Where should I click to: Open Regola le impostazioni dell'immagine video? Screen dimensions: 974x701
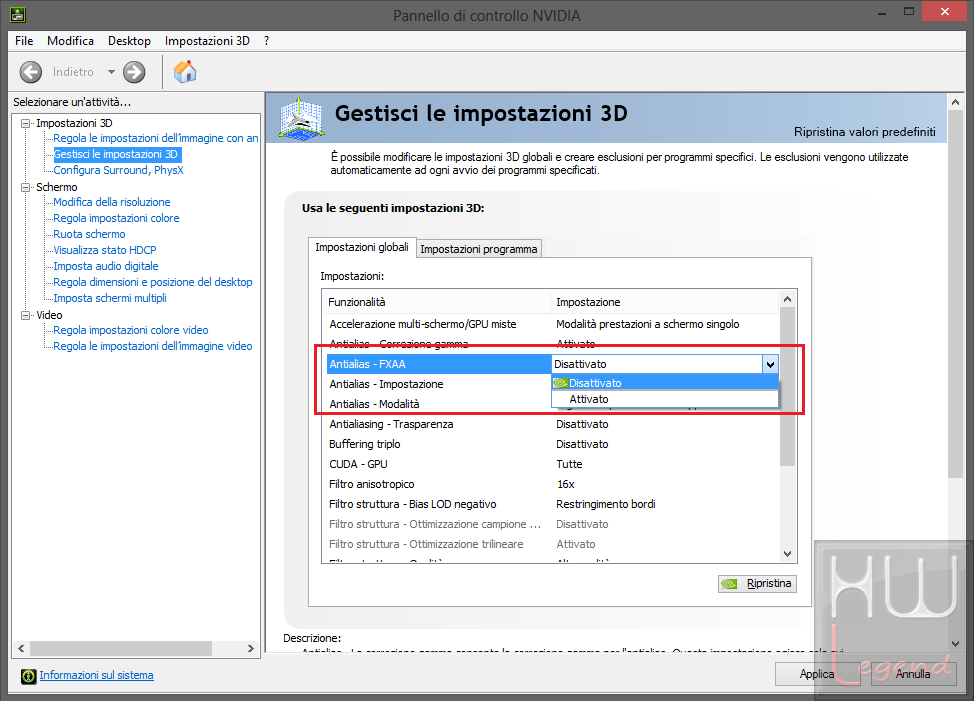153,346
